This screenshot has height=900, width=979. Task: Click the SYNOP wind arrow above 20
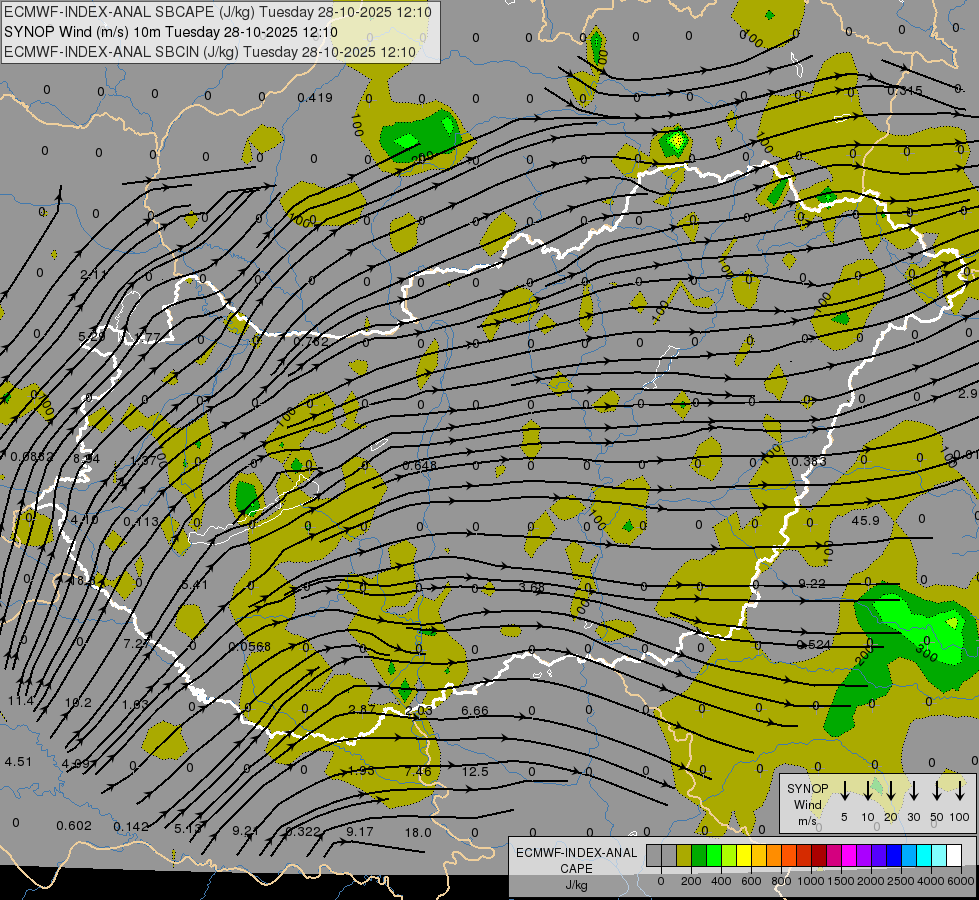coord(891,790)
